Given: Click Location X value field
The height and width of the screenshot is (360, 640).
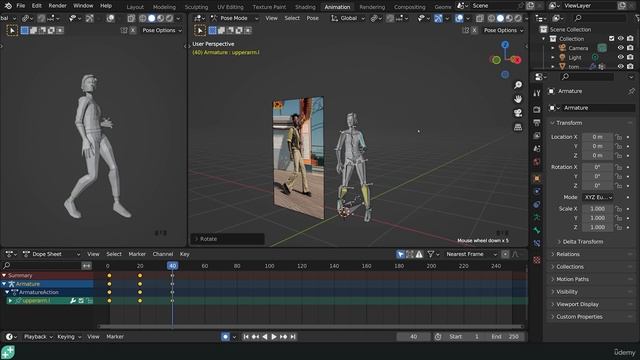Looking at the screenshot, I should pyautogui.click(x=597, y=137).
